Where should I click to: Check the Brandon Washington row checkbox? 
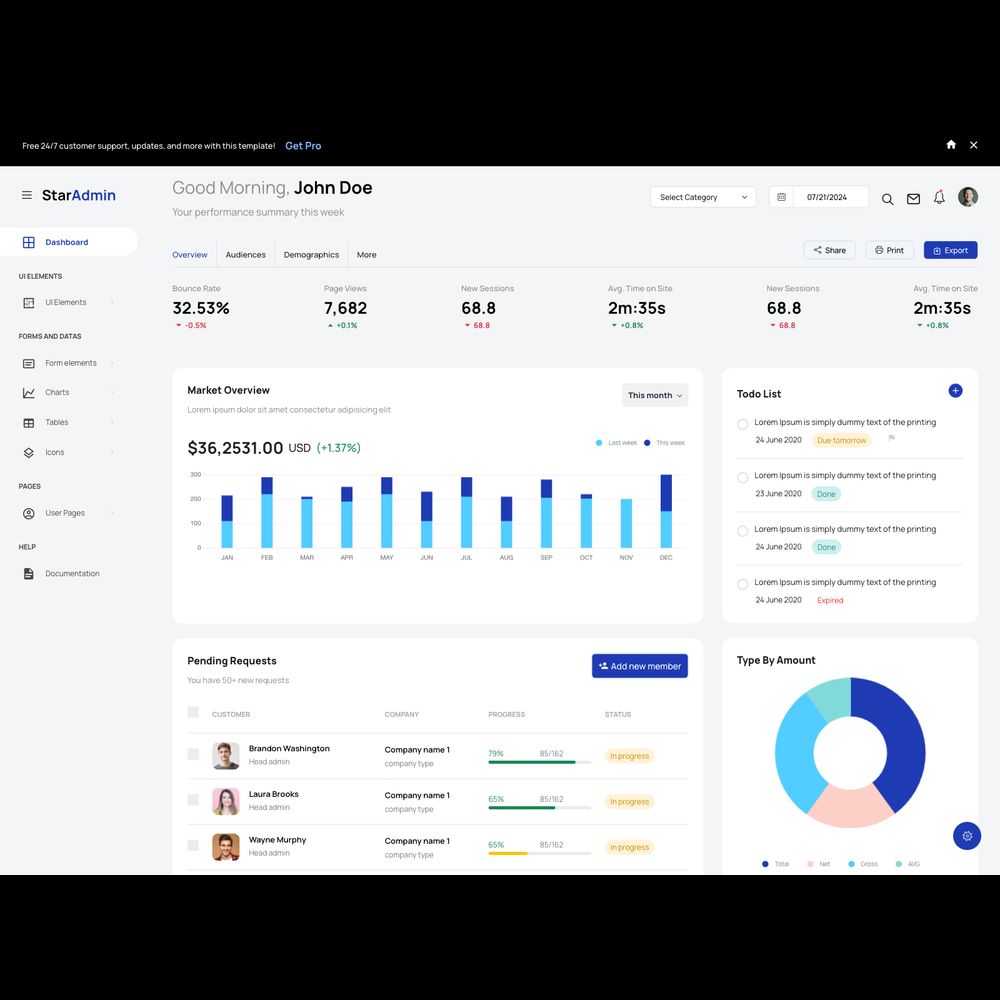pos(193,754)
